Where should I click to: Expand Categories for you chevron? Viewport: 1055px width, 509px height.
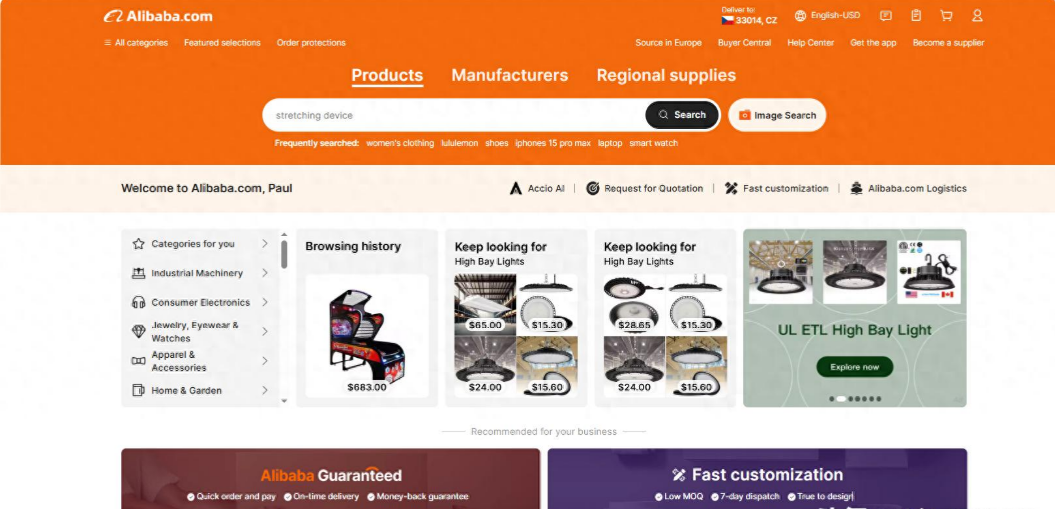(265, 243)
